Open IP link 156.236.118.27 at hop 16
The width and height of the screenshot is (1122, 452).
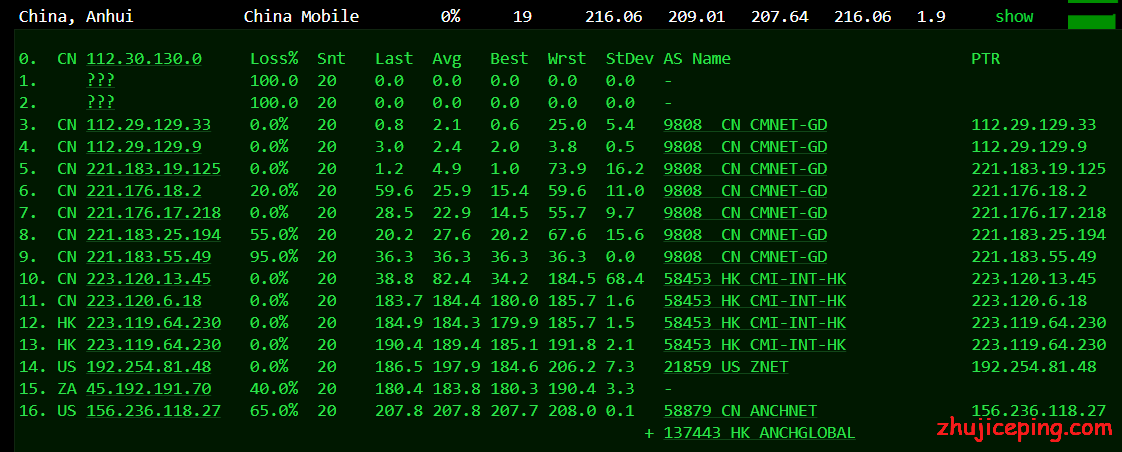click(154, 411)
